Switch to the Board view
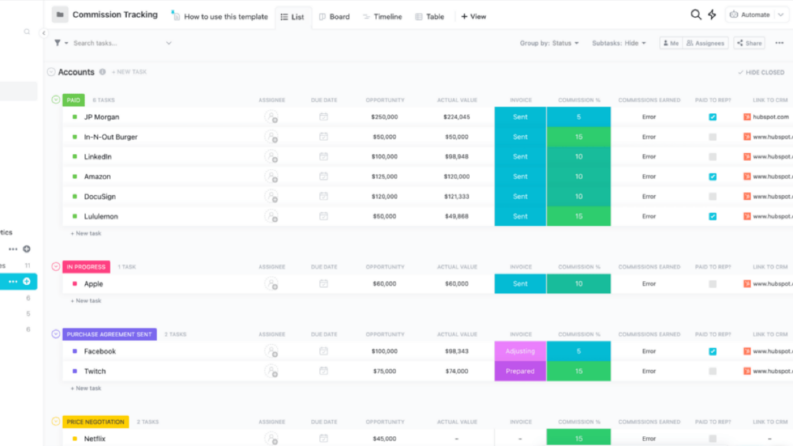793x446 pixels. tap(334, 16)
